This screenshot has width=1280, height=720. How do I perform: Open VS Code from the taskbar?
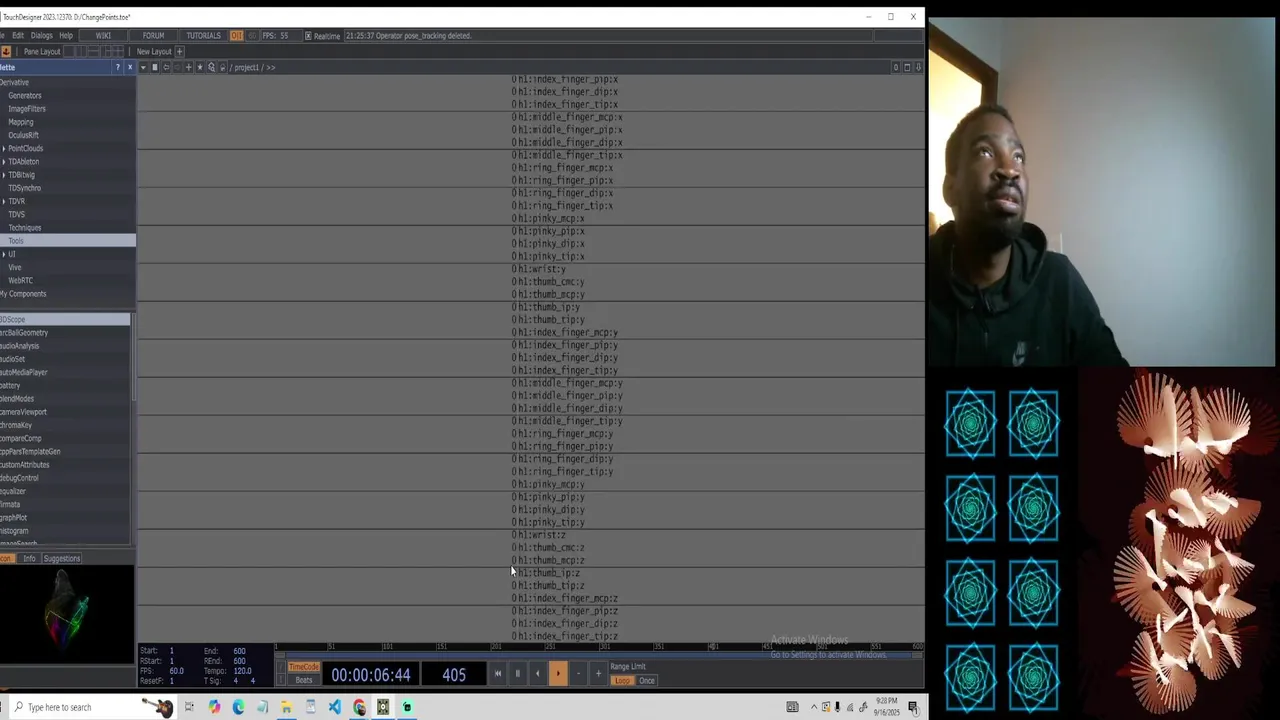pyautogui.click(x=334, y=707)
